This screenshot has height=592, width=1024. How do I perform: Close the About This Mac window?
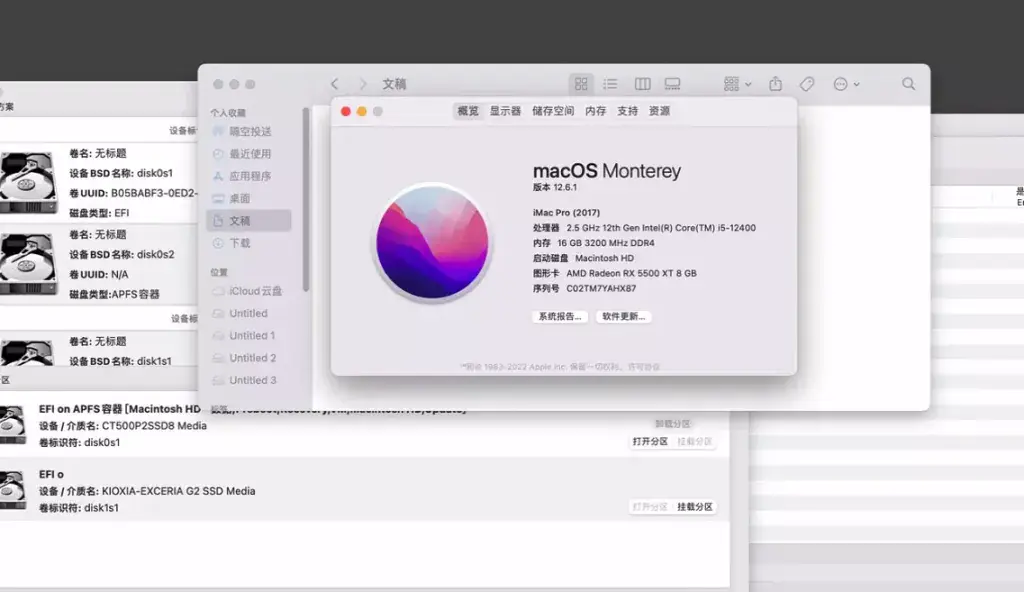click(345, 111)
